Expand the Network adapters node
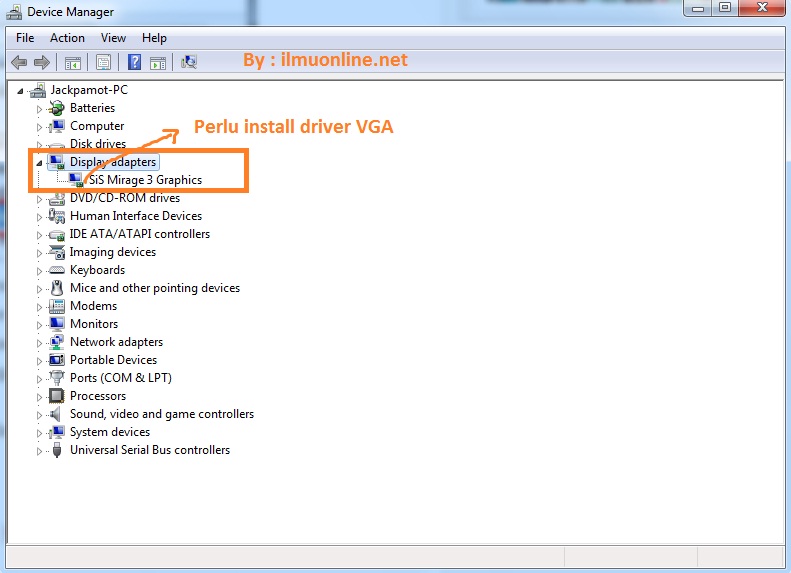This screenshot has height=573, width=791. click(40, 342)
